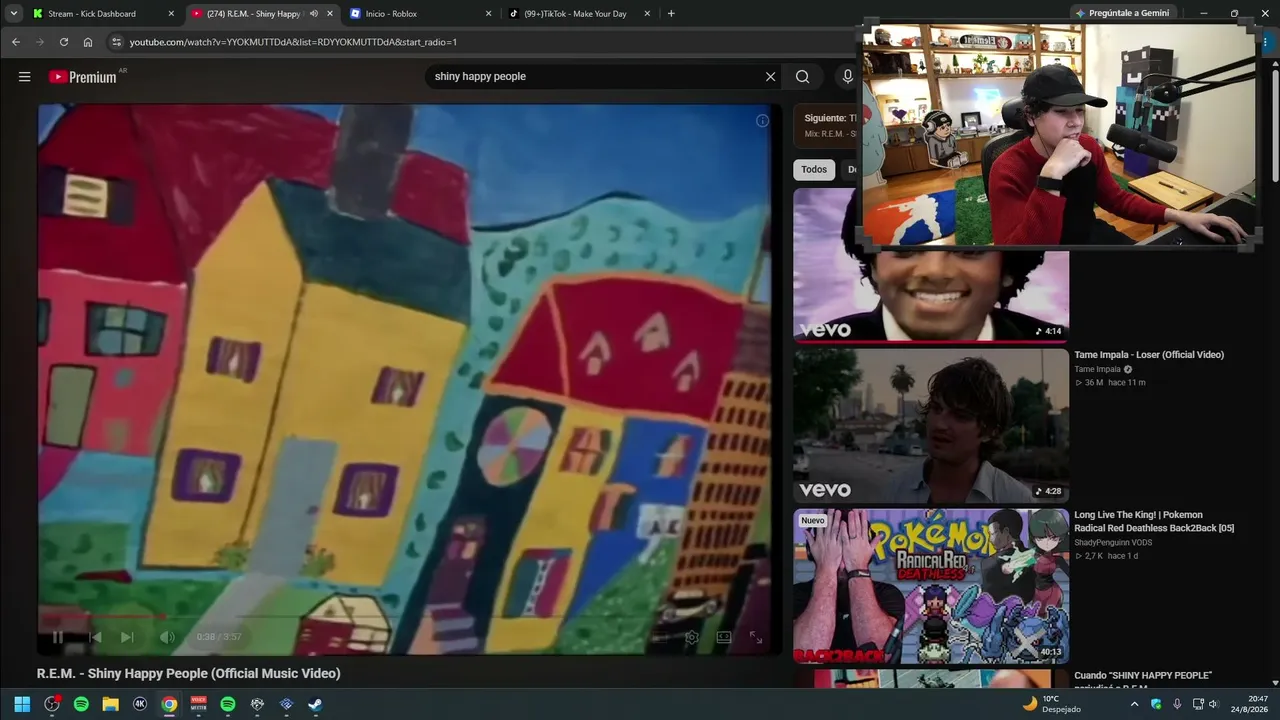1280x720 pixels.
Task: Open the 4K app taskbar icon
Action: click(x=140, y=704)
